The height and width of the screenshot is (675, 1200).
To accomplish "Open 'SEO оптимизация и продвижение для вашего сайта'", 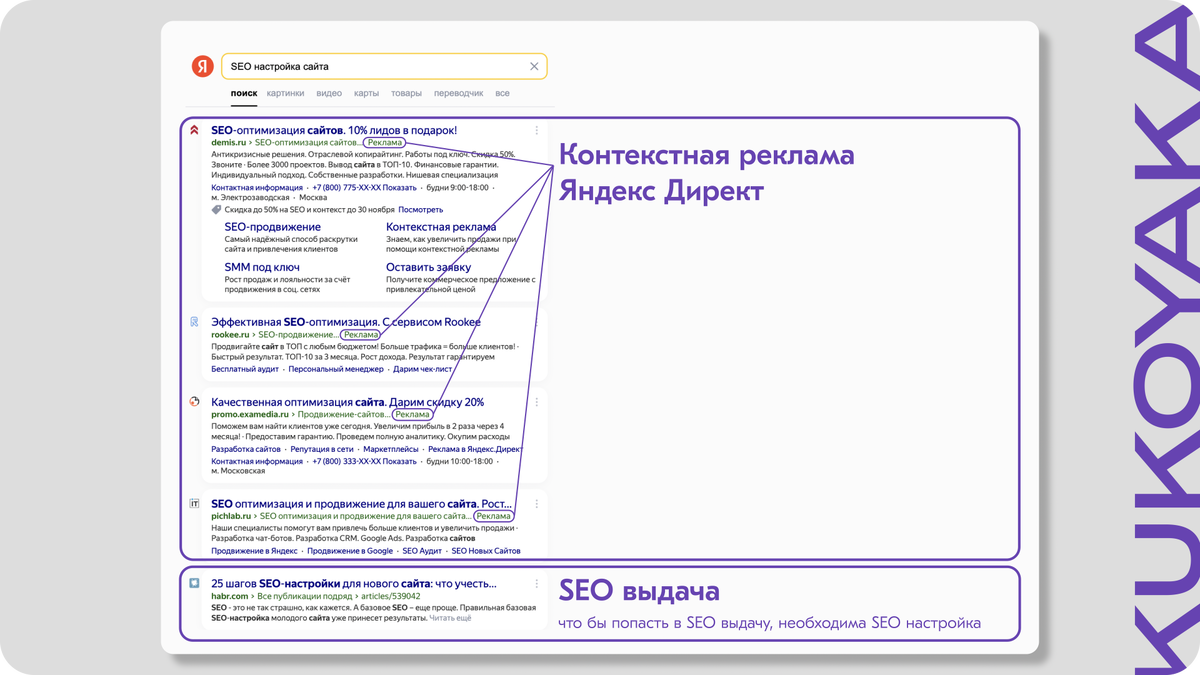I will pos(361,504).
